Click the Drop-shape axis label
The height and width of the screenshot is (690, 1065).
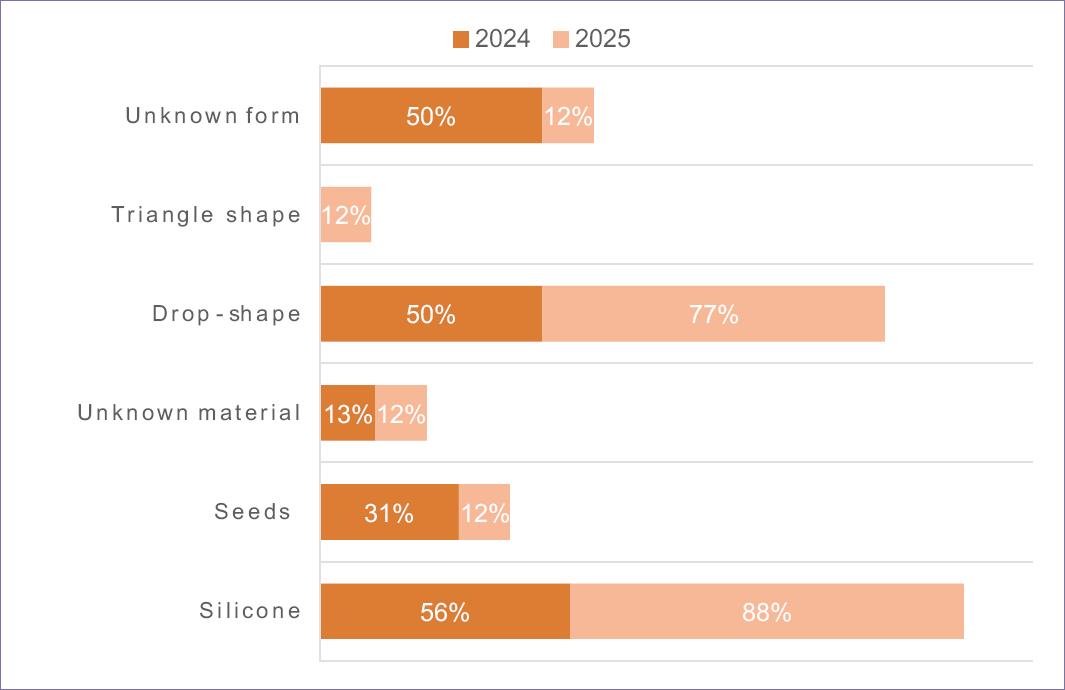(226, 314)
